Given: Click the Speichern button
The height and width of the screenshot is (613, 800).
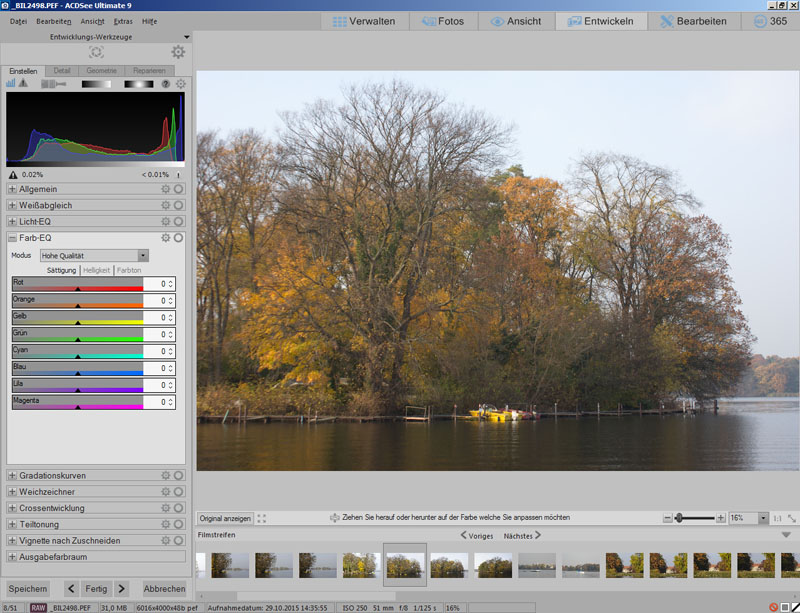Looking at the screenshot, I should tap(28, 588).
